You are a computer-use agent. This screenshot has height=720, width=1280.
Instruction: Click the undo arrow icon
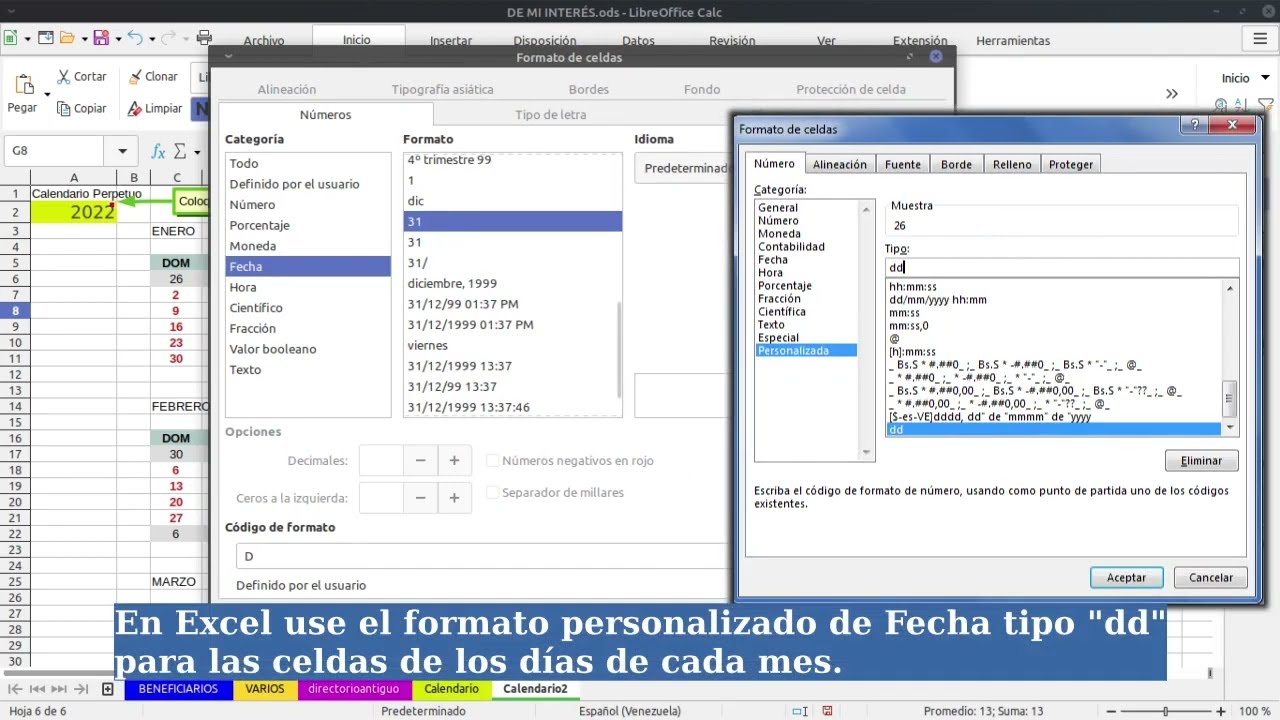(134, 38)
